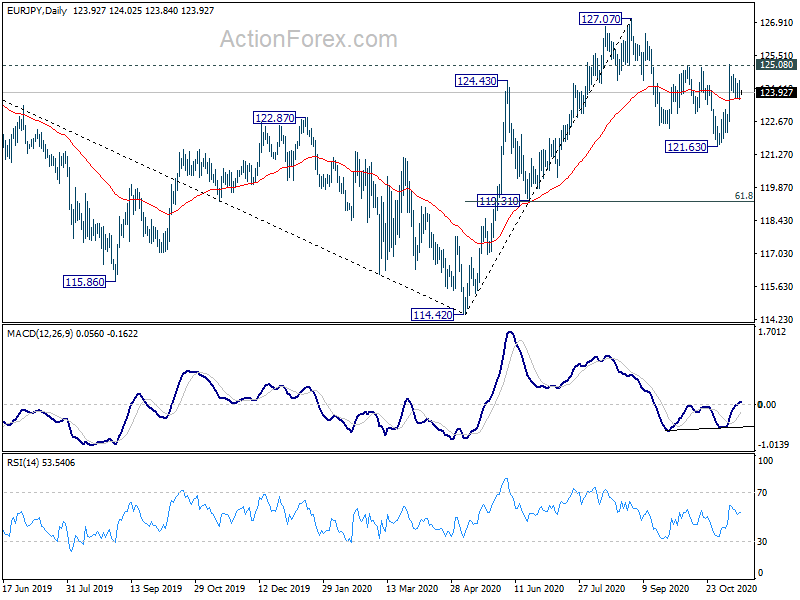Click the 61.8 Fibonacci level label

tap(744, 196)
